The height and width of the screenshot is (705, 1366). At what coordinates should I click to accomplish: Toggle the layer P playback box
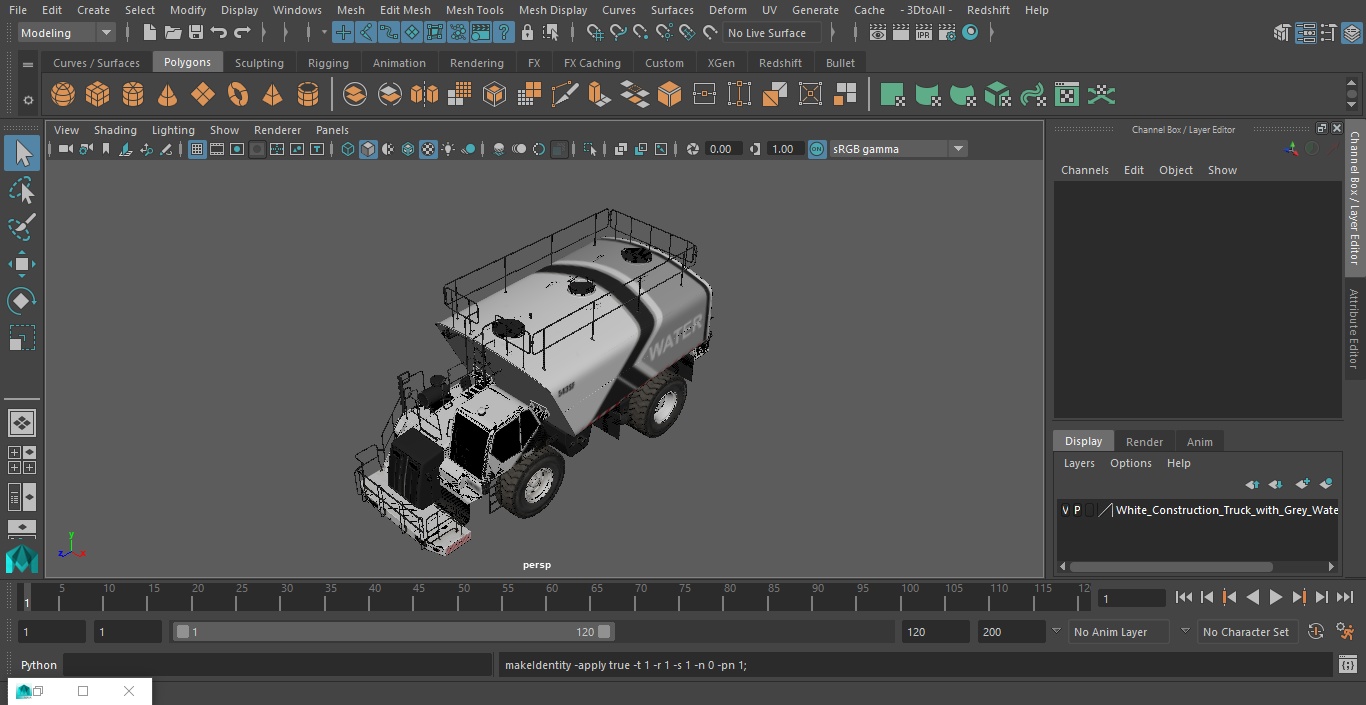coord(1077,510)
